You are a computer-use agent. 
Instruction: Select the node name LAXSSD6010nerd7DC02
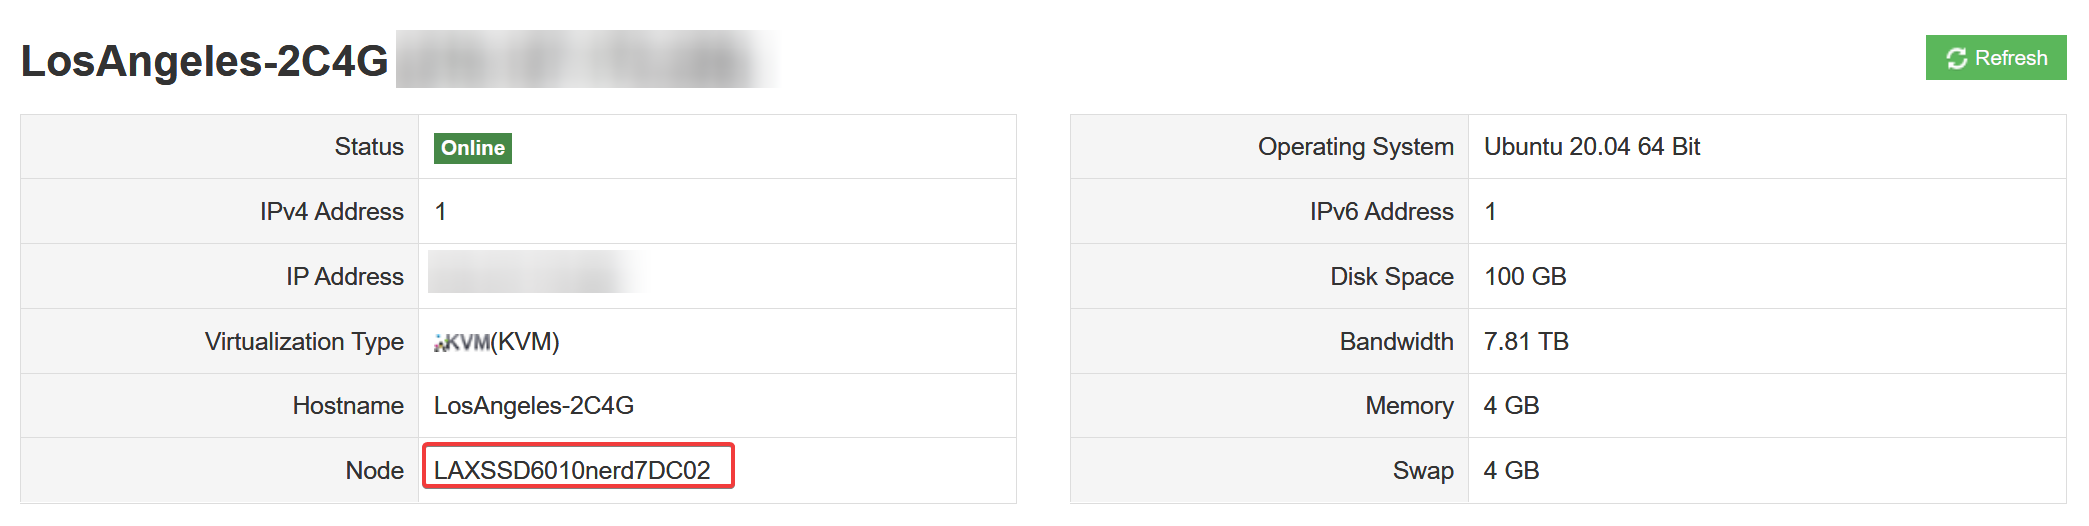click(572, 470)
